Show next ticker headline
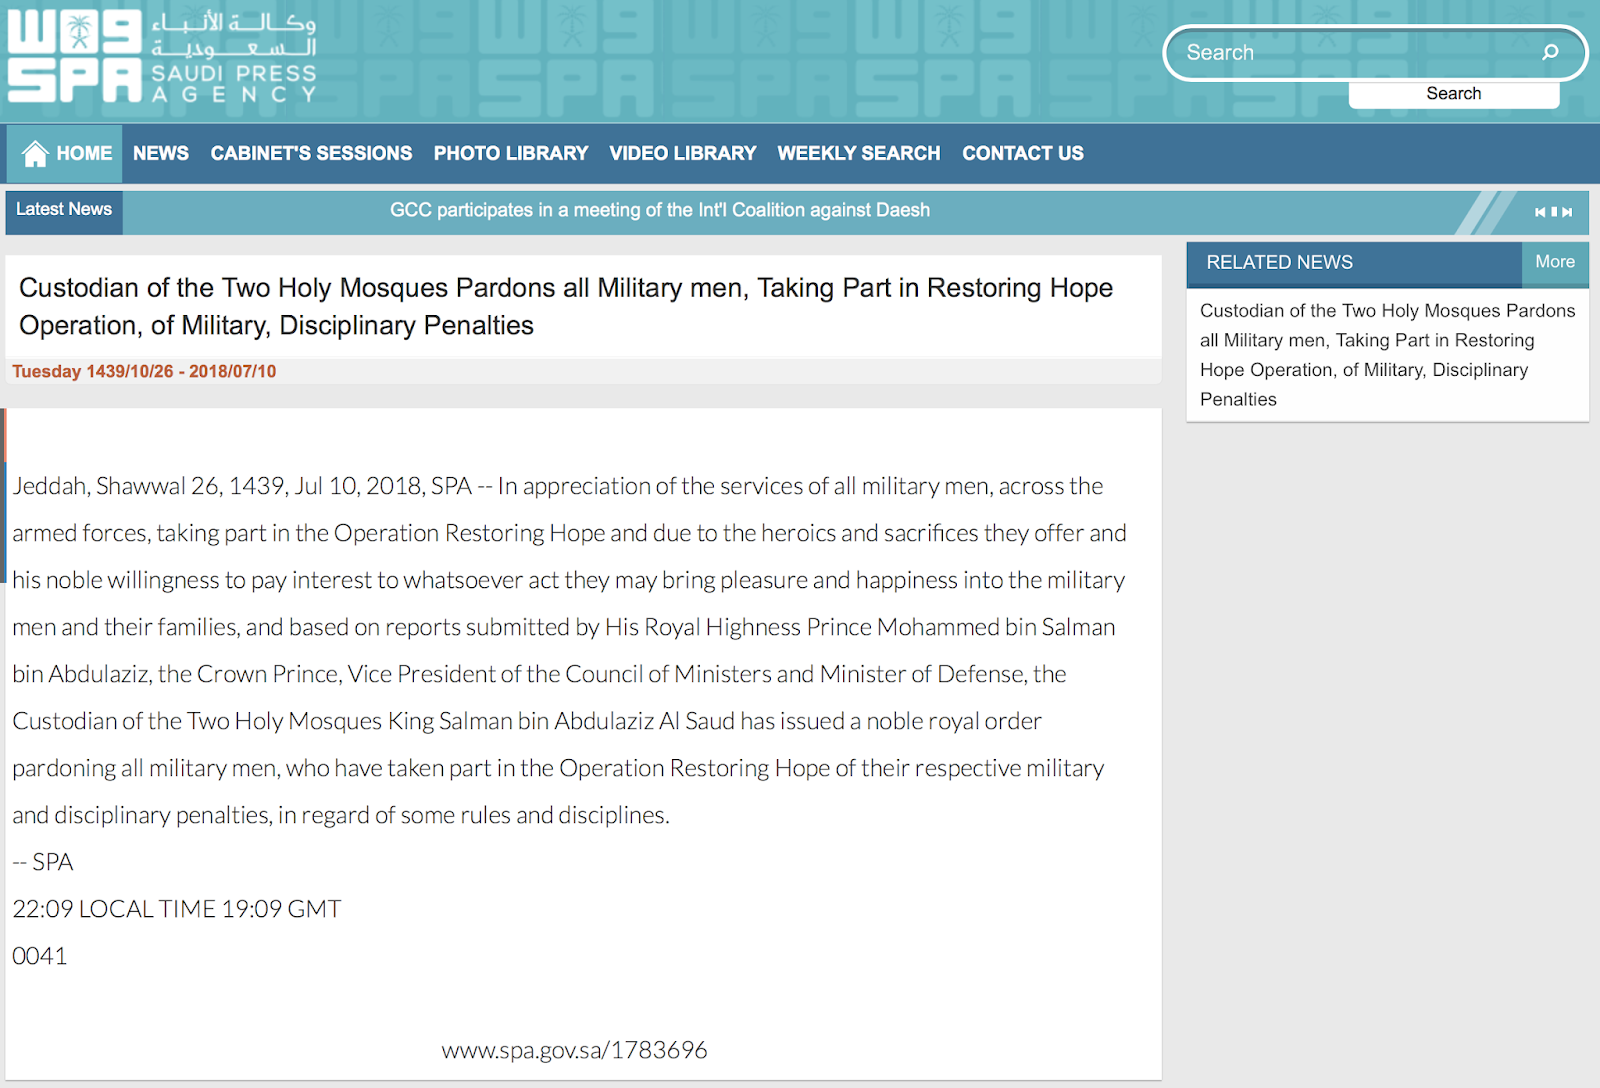 click(x=1567, y=212)
